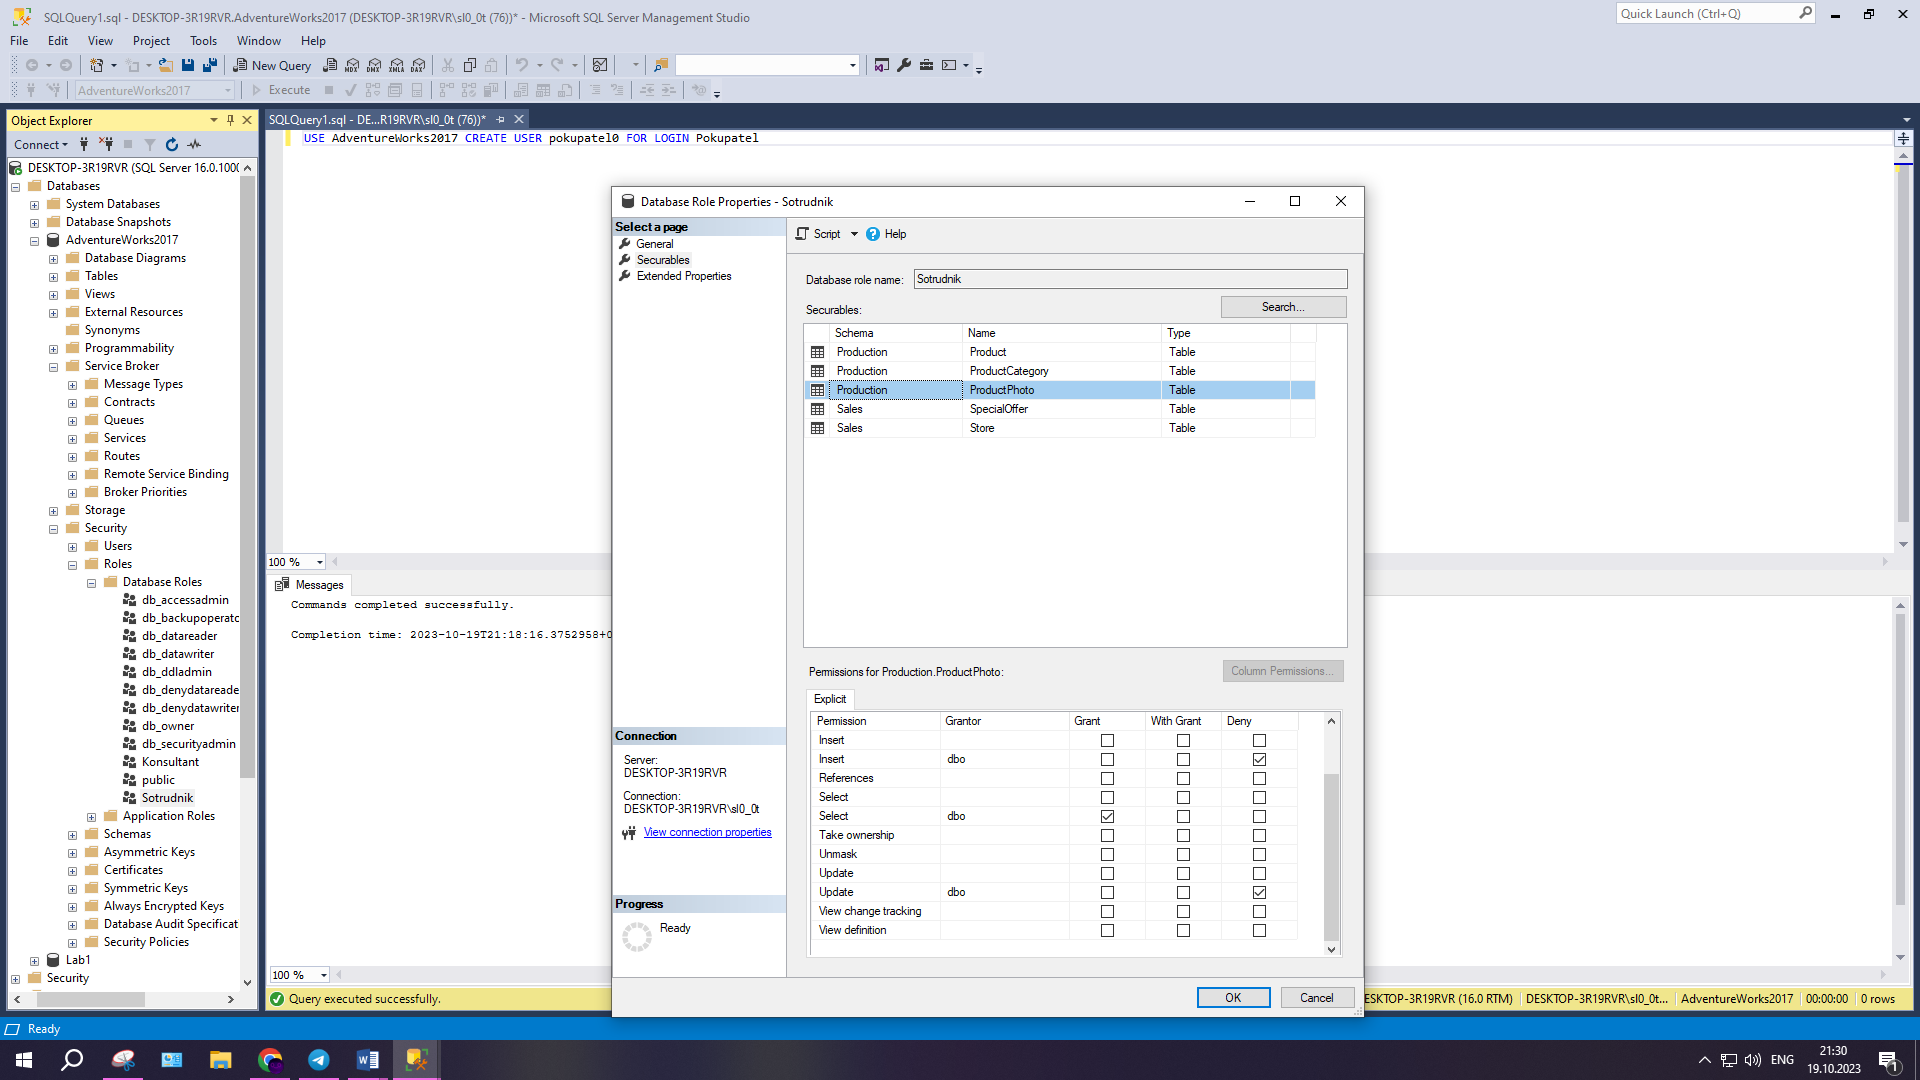The image size is (1920, 1080).
Task: Open the AdventureWorks2017 database combo box
Action: point(155,90)
